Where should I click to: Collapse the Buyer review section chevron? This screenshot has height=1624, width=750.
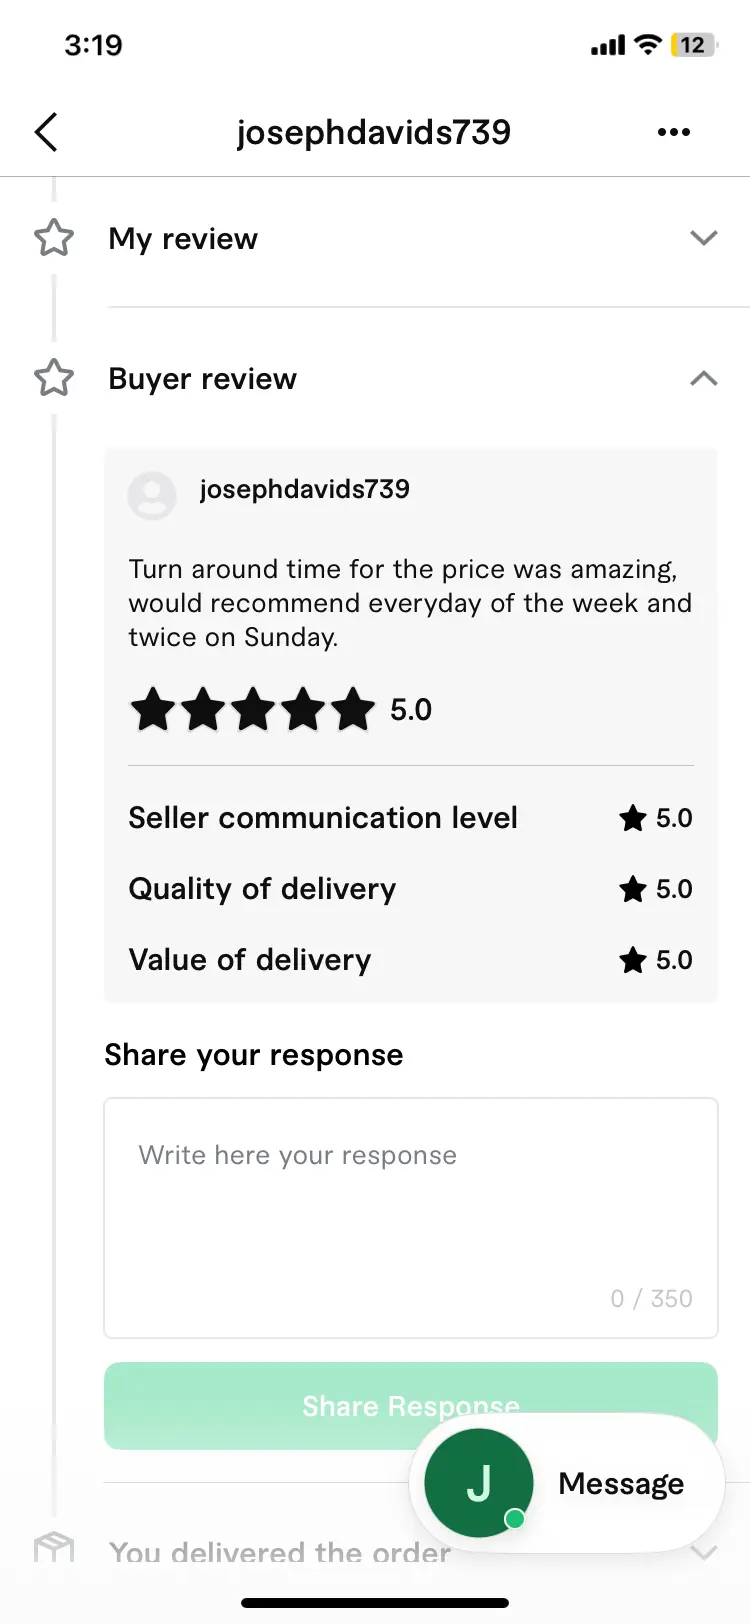(x=704, y=378)
